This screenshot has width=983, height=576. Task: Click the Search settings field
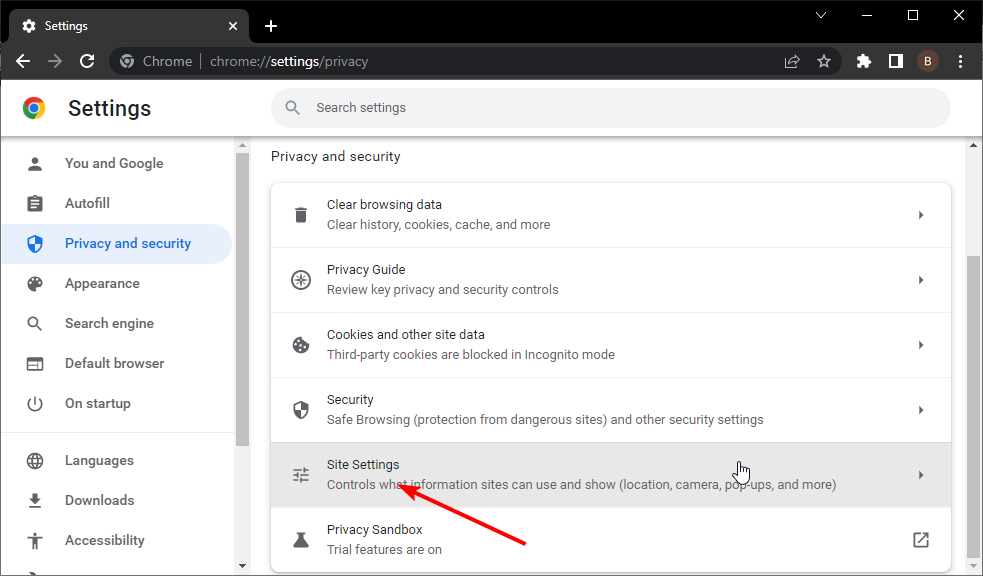tap(610, 108)
